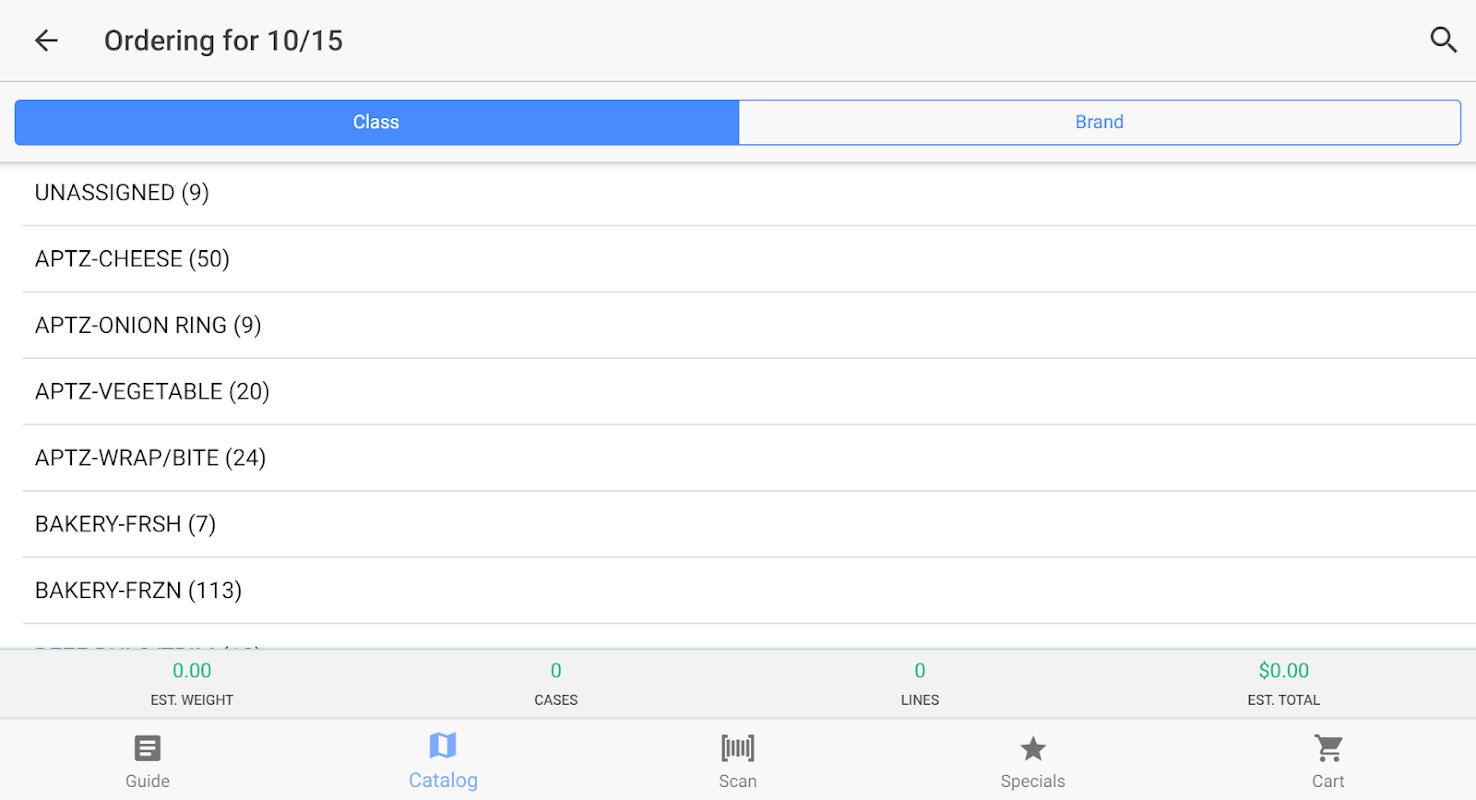Open the Guide list icon
The image size is (1476, 800).
pos(147,748)
